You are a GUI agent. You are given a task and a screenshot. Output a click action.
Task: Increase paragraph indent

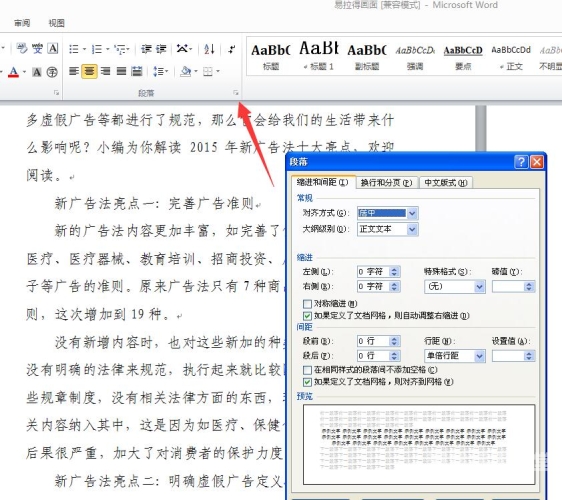(161, 49)
